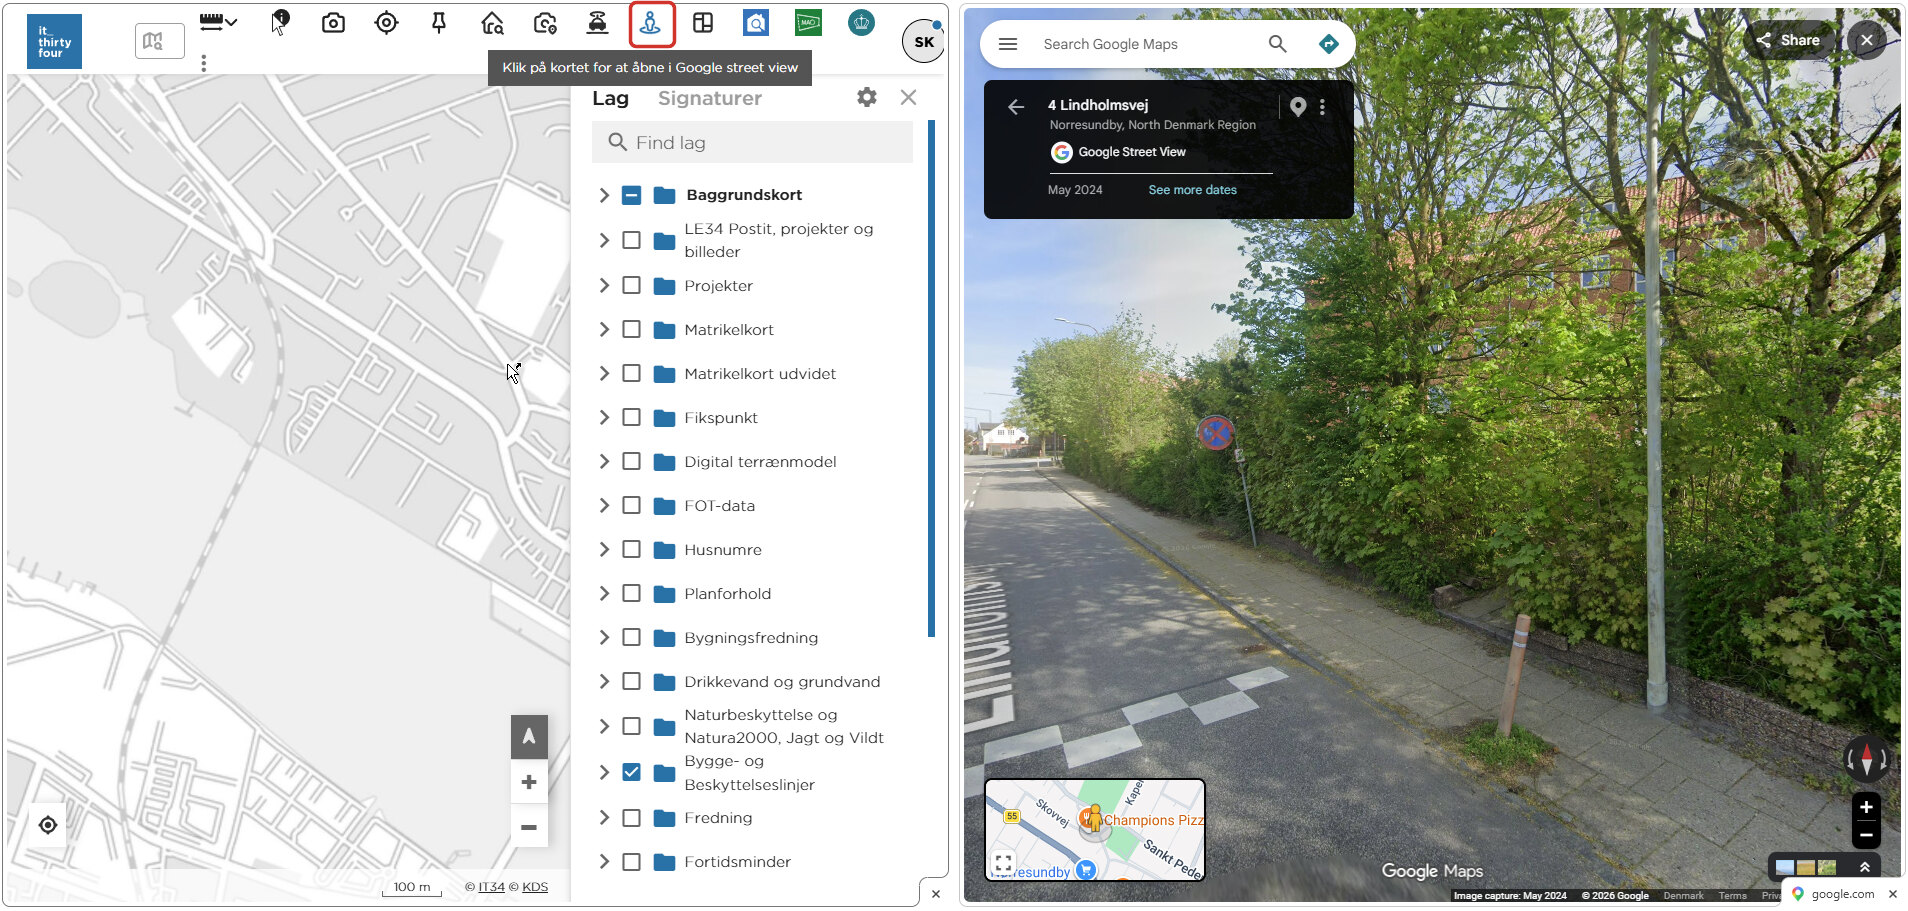The image size is (1908, 911).
Task: Toggle the Baggrundskort checkbox
Action: click(x=631, y=195)
